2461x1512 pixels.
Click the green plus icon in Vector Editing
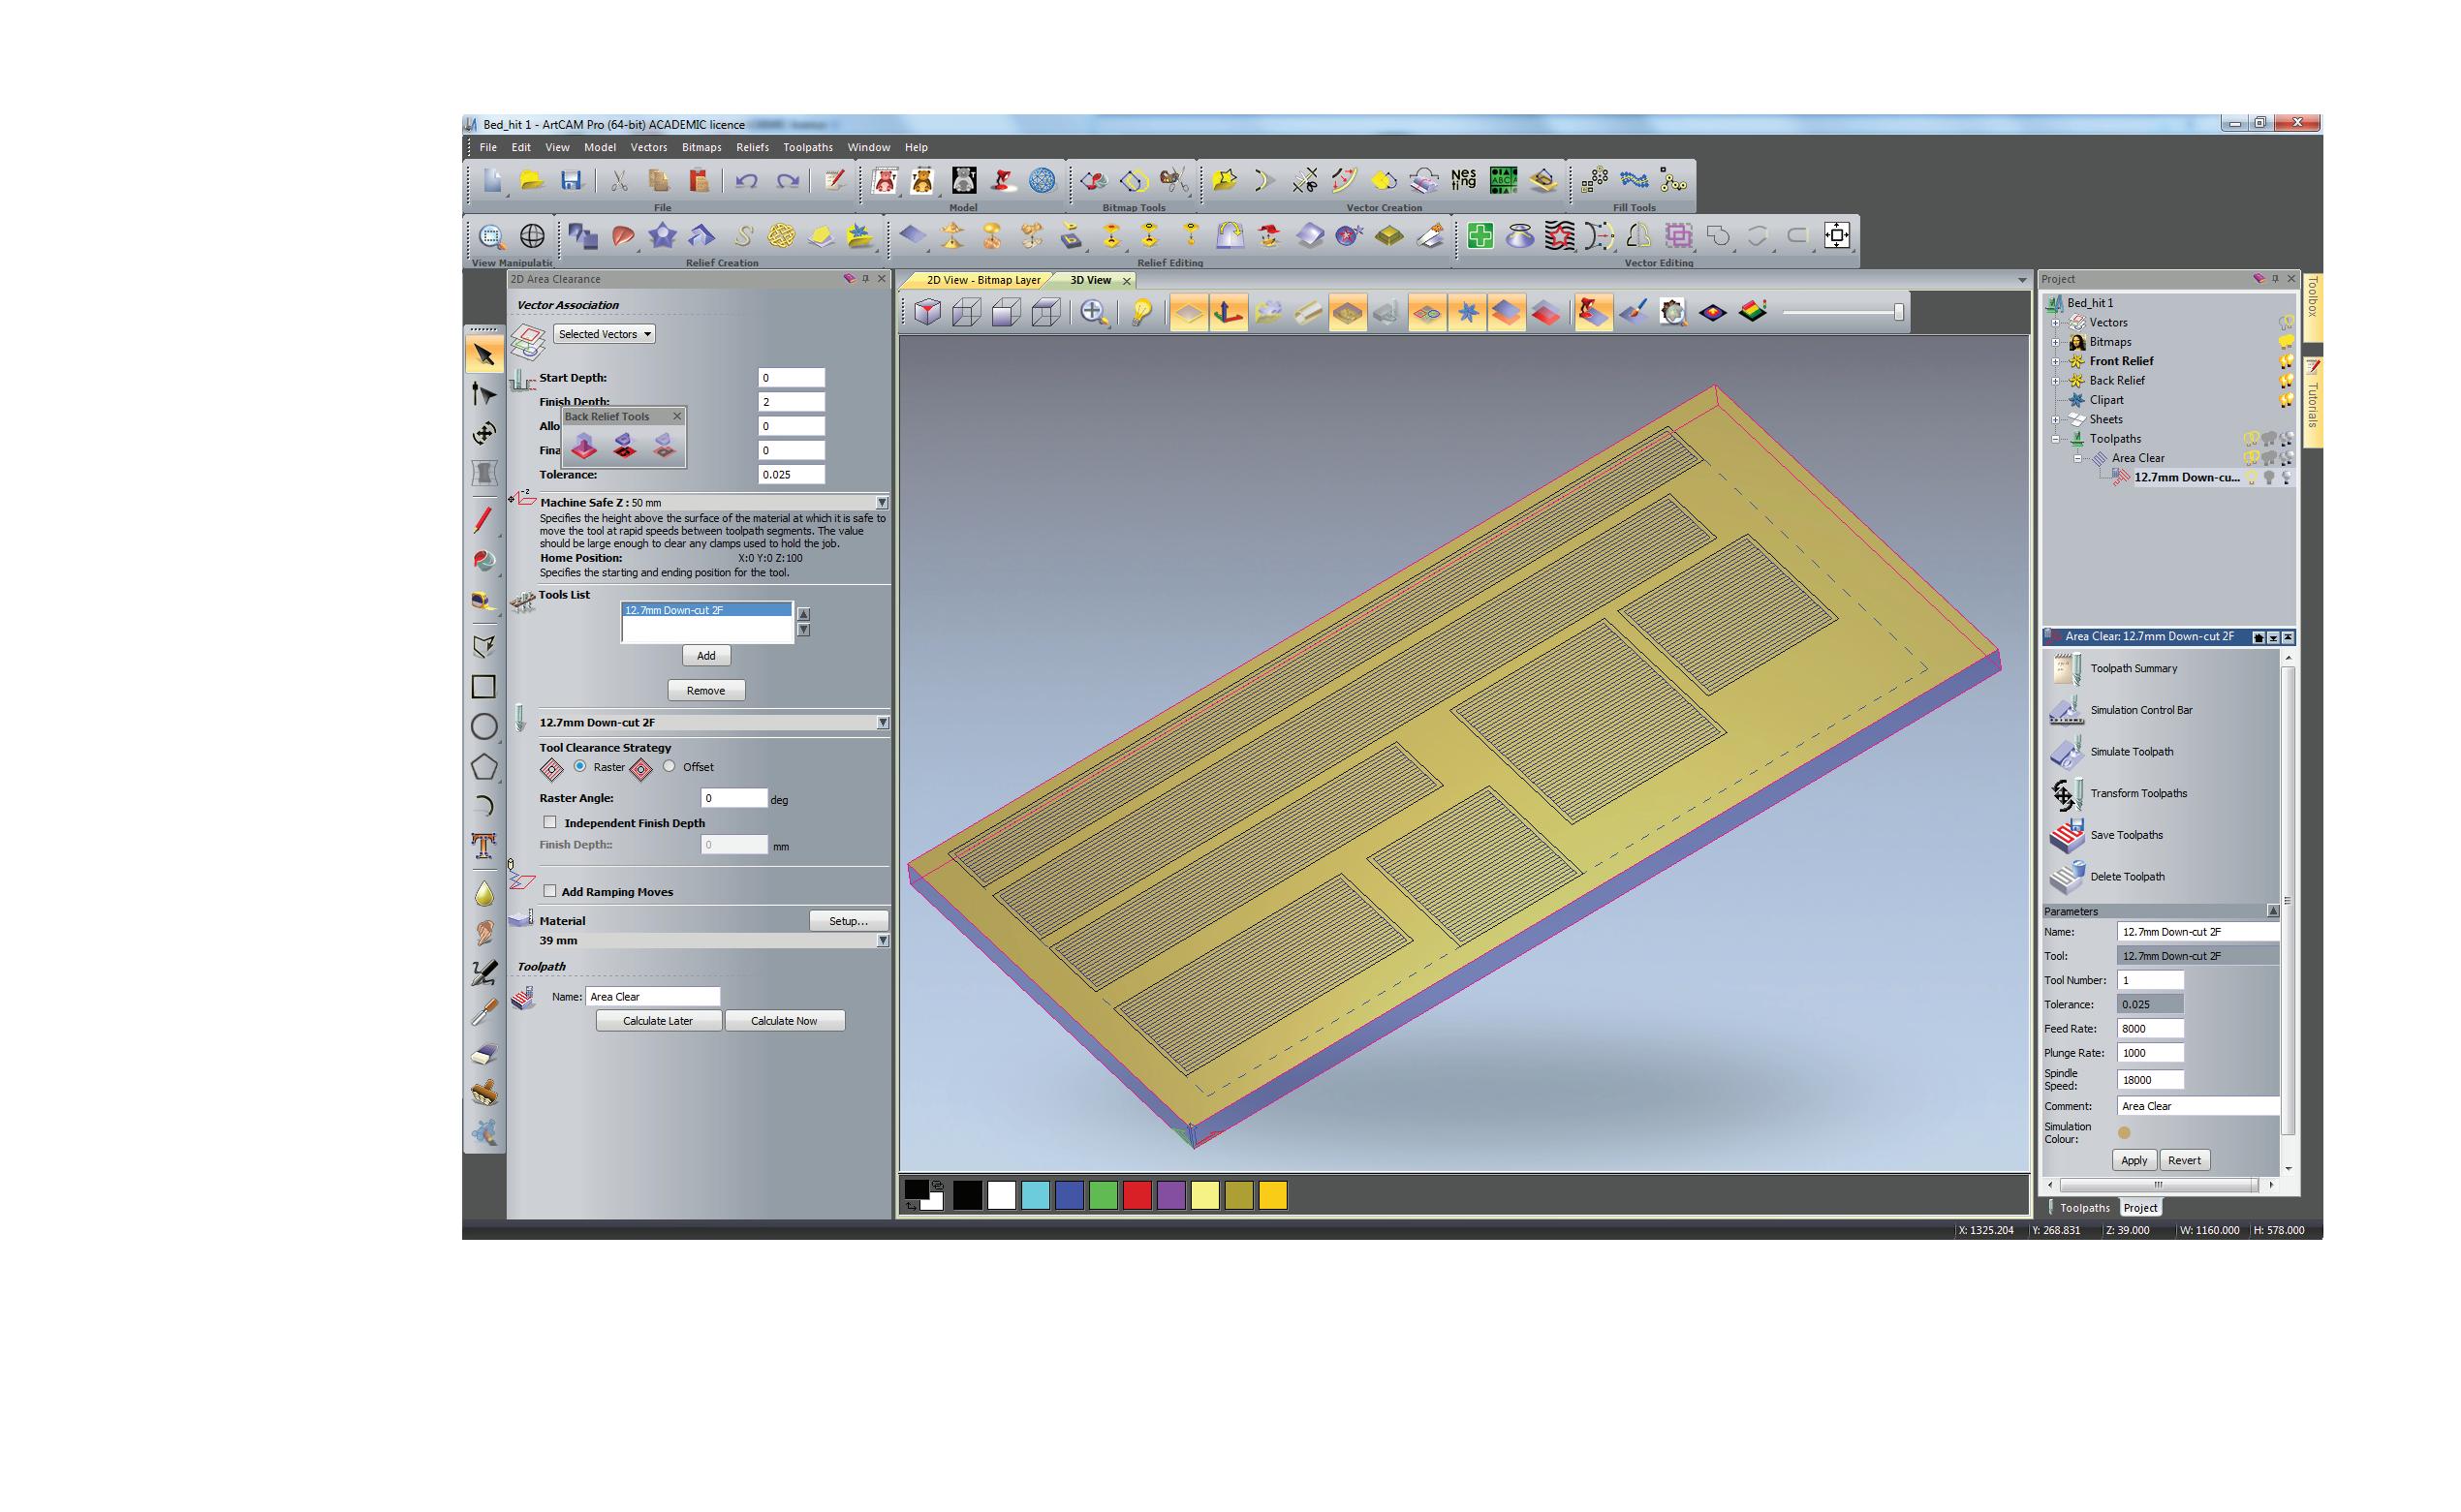pyautogui.click(x=1480, y=236)
